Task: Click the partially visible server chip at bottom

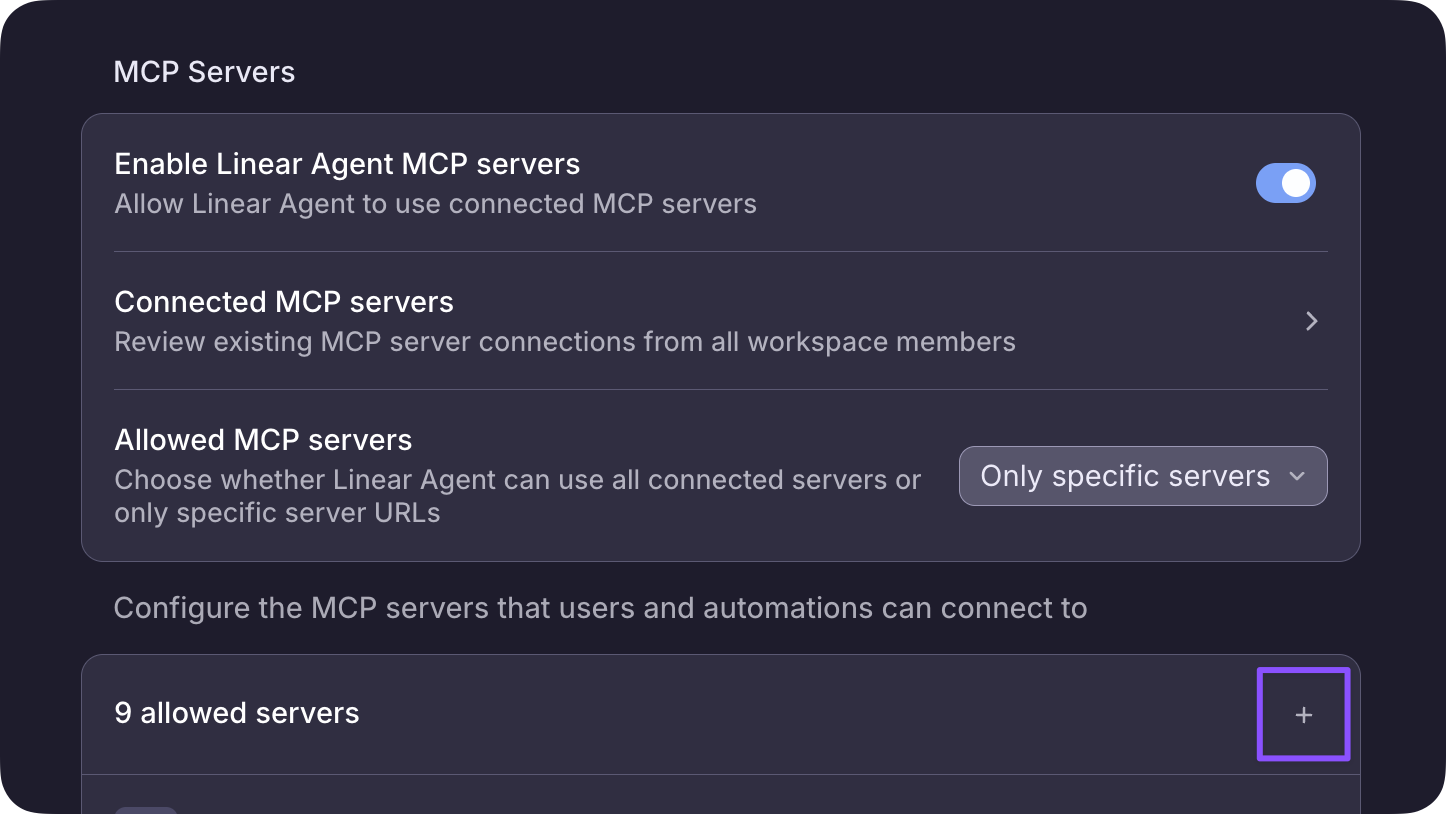Action: point(145,808)
